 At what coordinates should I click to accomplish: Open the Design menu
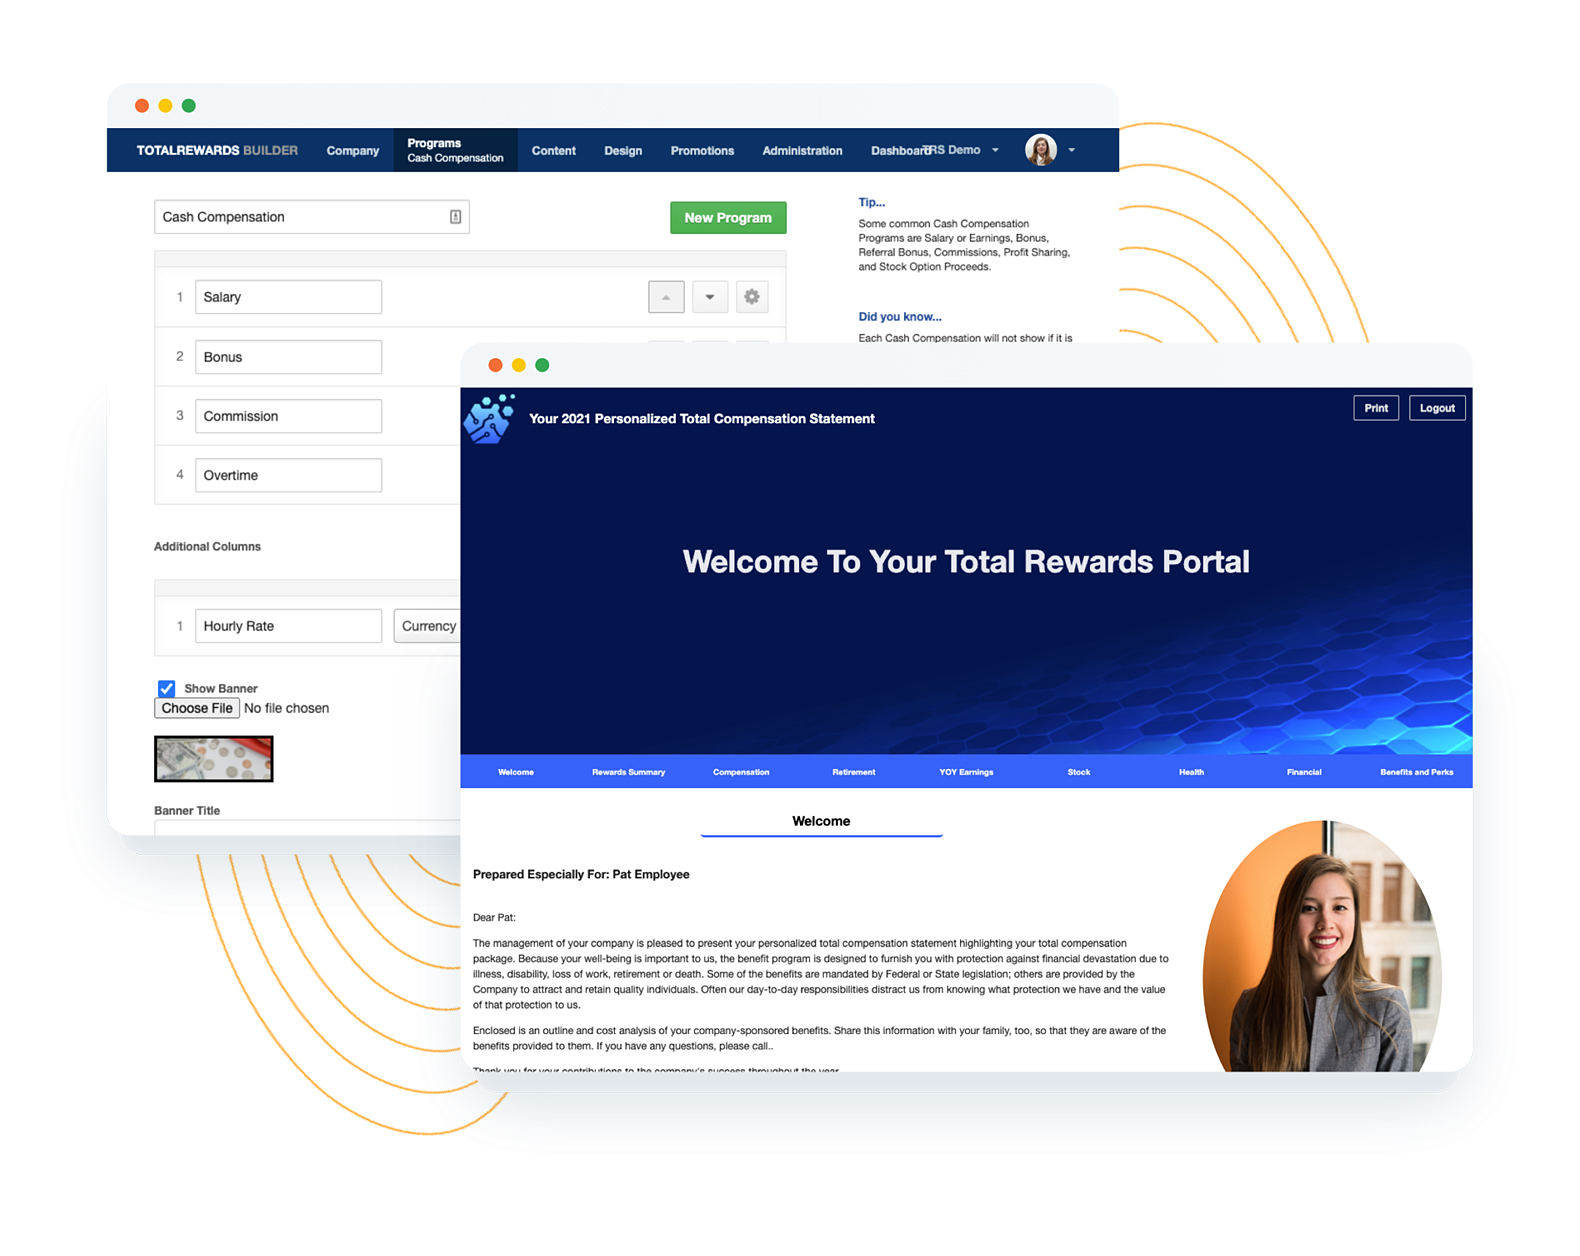point(623,151)
